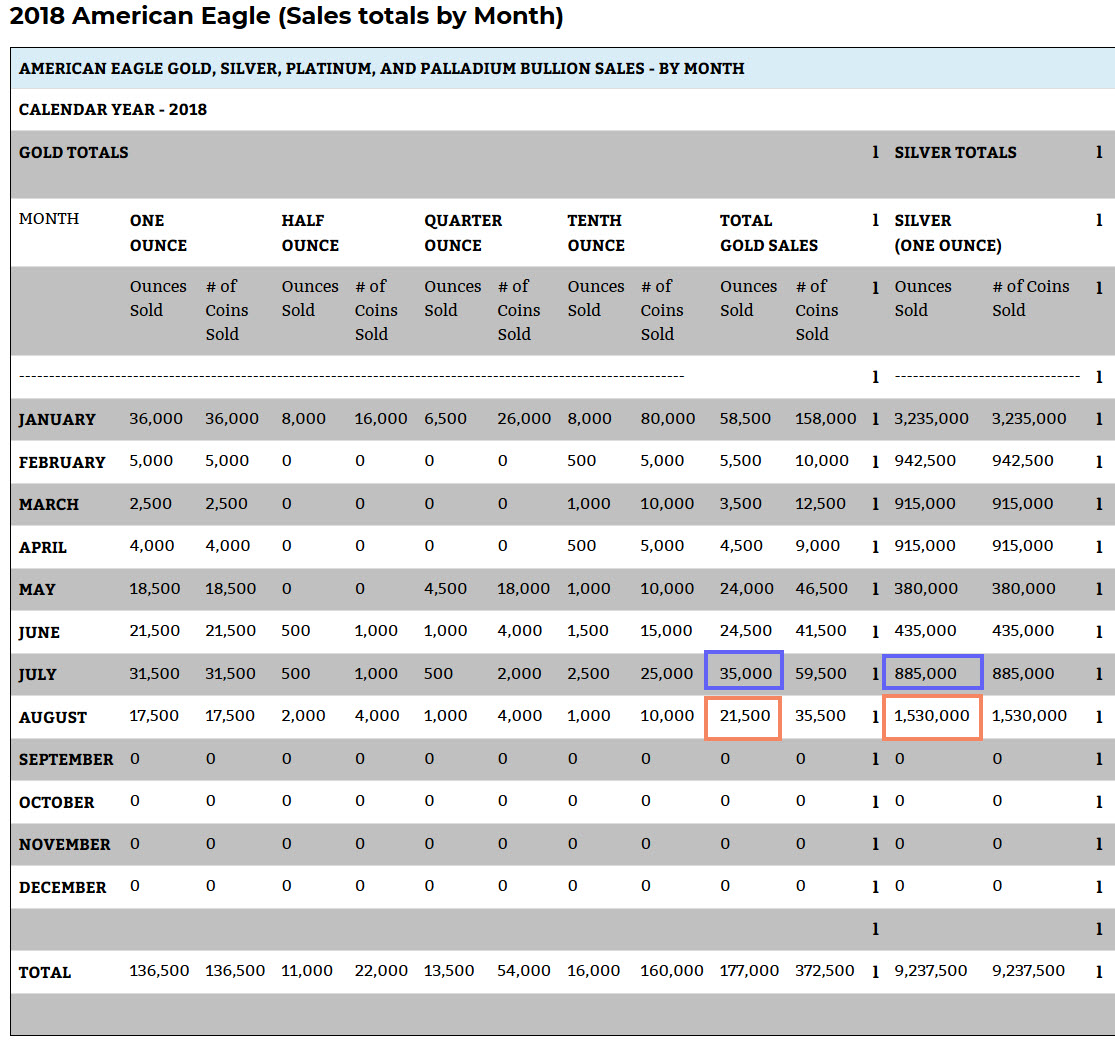
Task: Click the TOTAL row gold ounces value "177,000"
Action: coord(749,971)
